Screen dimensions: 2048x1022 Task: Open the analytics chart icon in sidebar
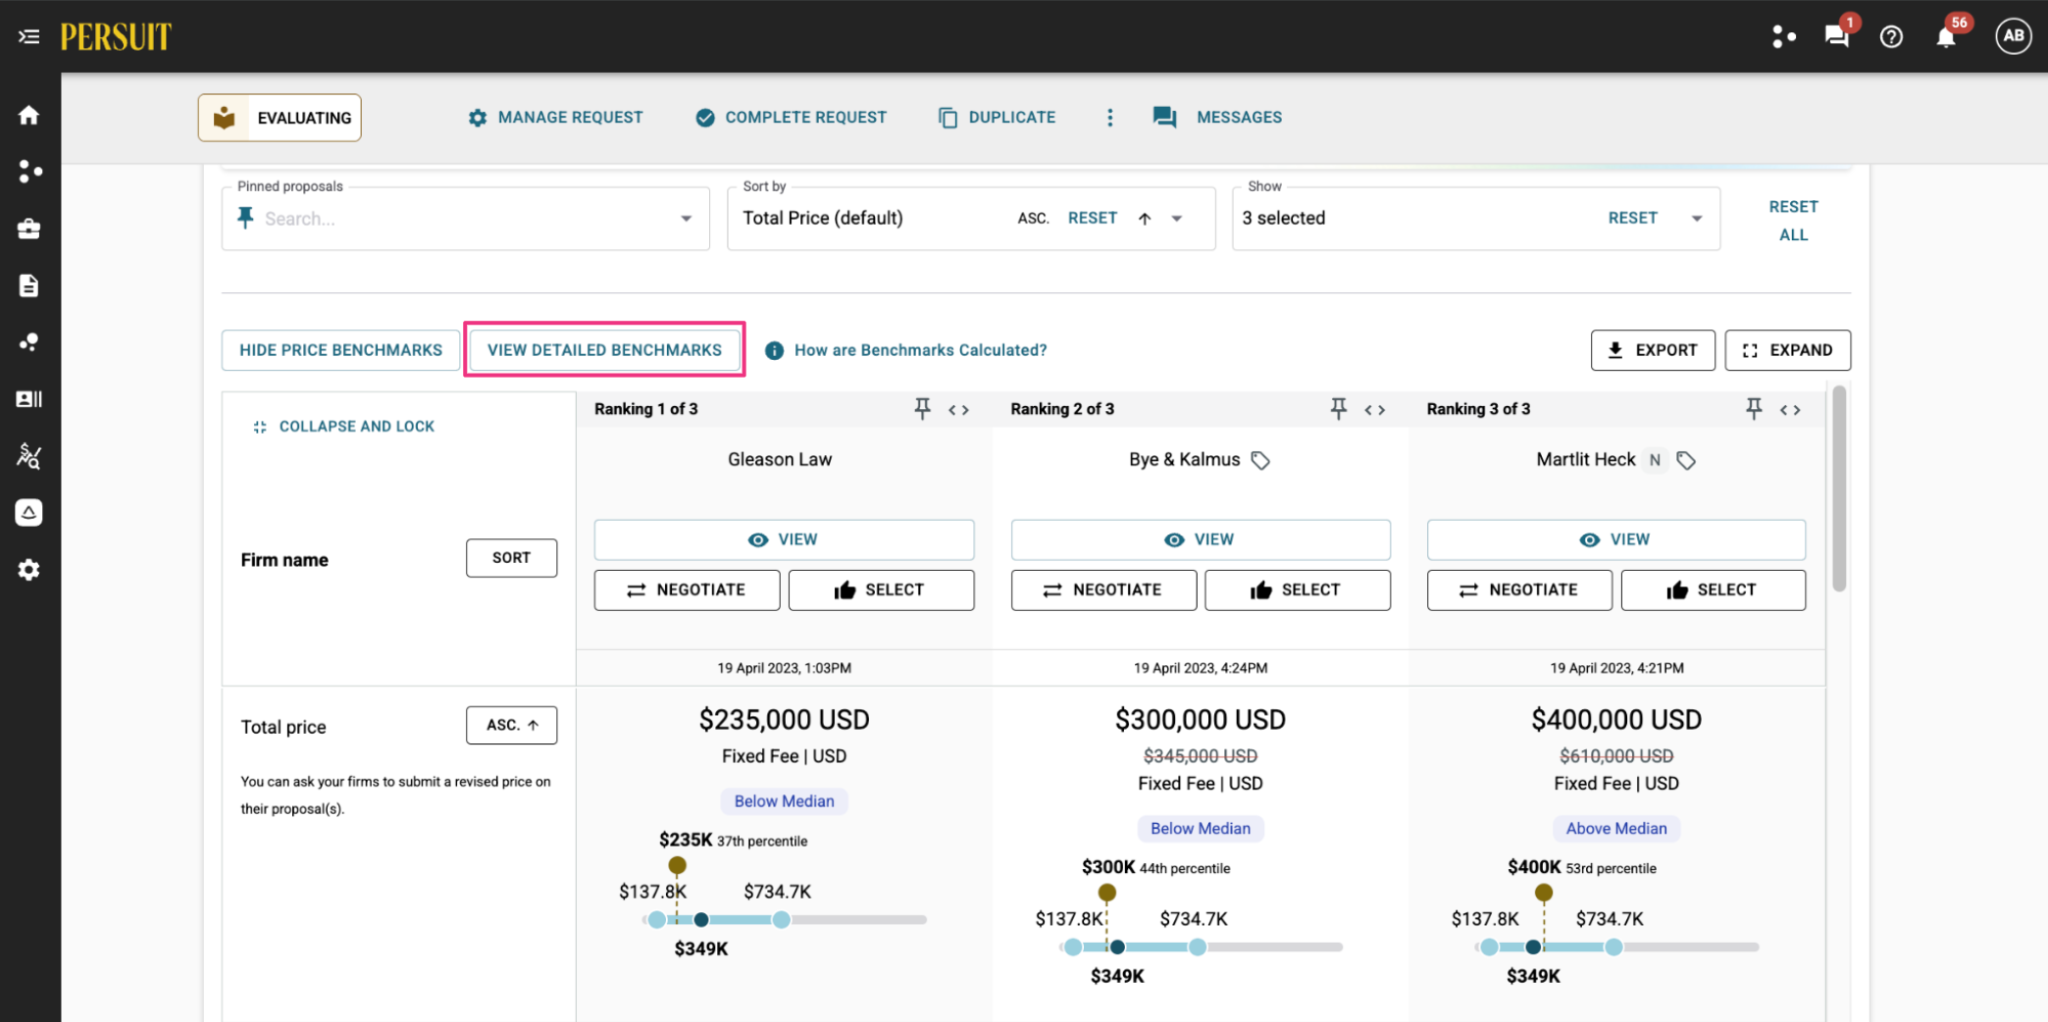29,456
